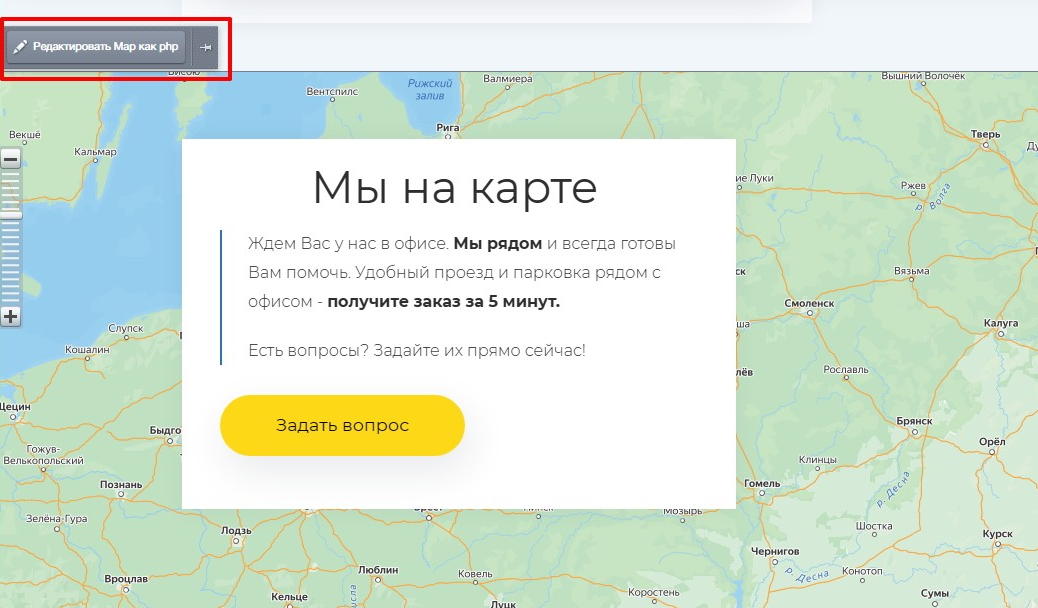Select the Вроцлав city marker
Screen dimensions: 1038x608
pyautogui.click(x=127, y=591)
